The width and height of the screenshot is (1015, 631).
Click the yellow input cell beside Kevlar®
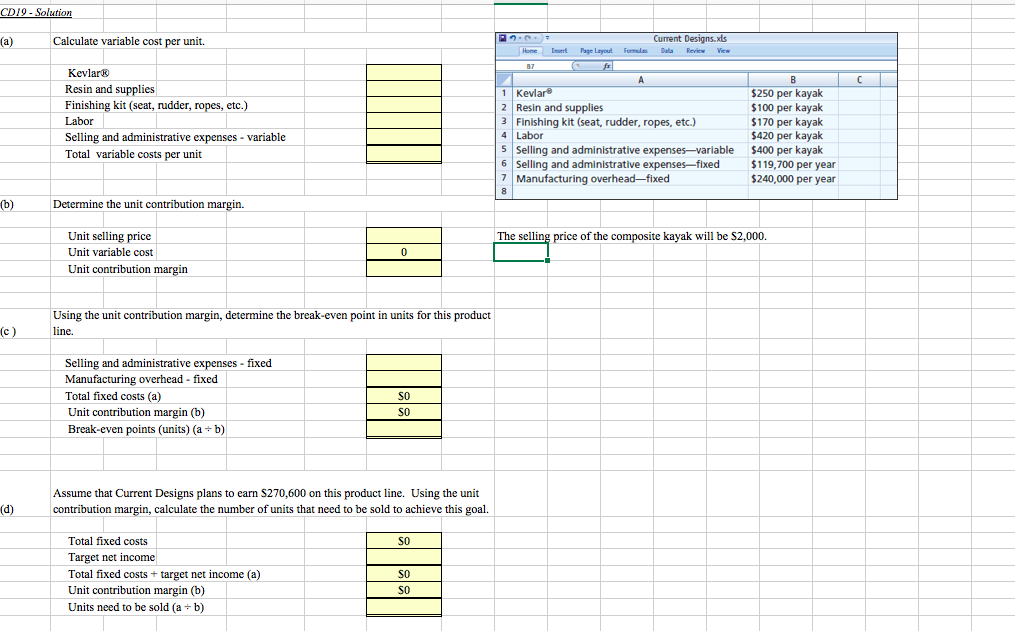pyautogui.click(x=403, y=73)
